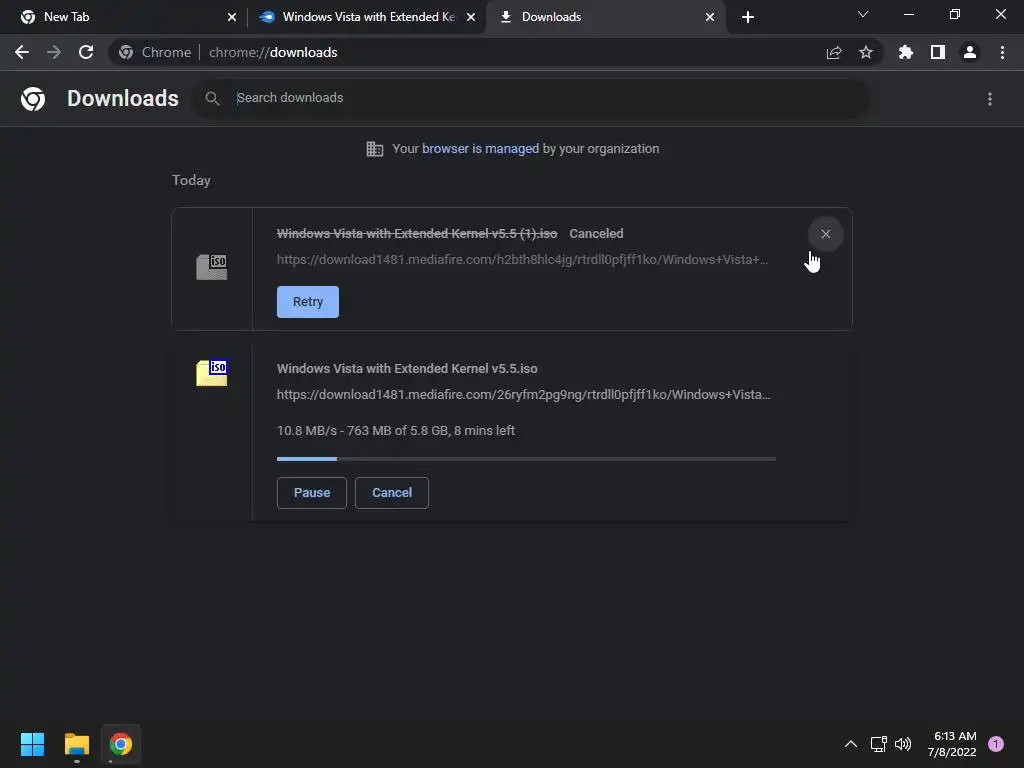1024x768 pixels.
Task: Toggle the side panel icon
Action: 938,52
